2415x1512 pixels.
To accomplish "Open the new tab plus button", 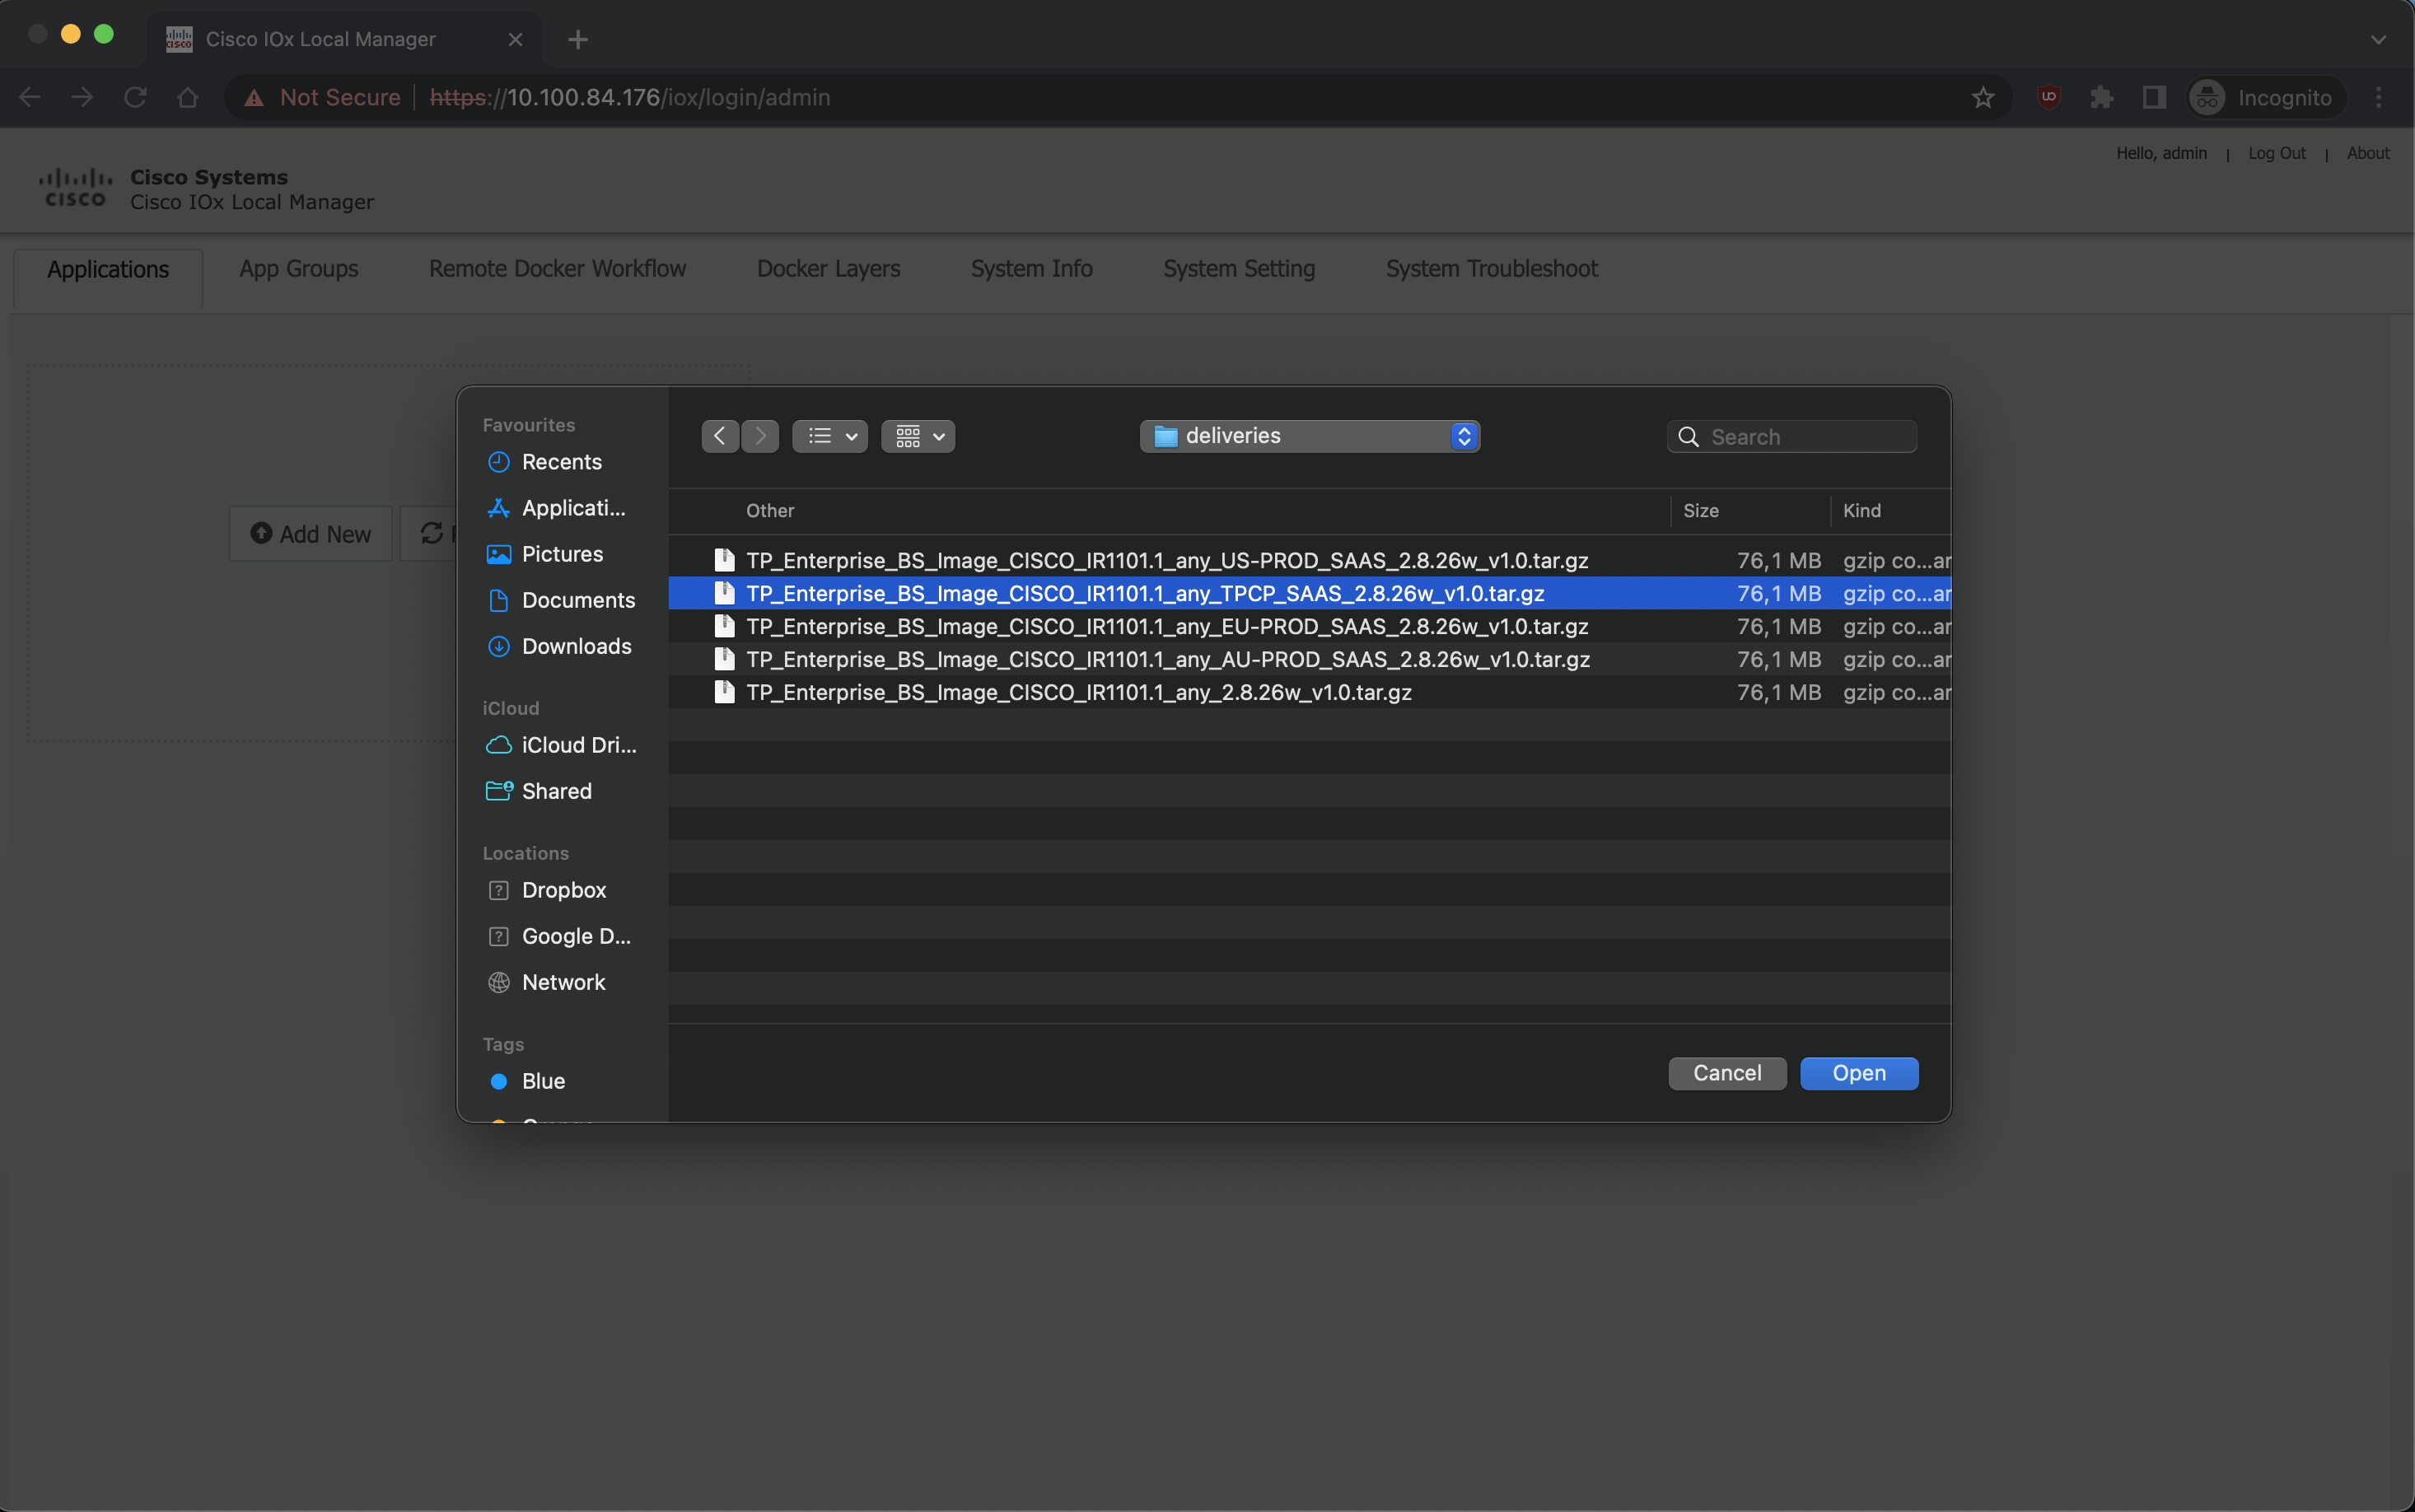I will [x=577, y=39].
